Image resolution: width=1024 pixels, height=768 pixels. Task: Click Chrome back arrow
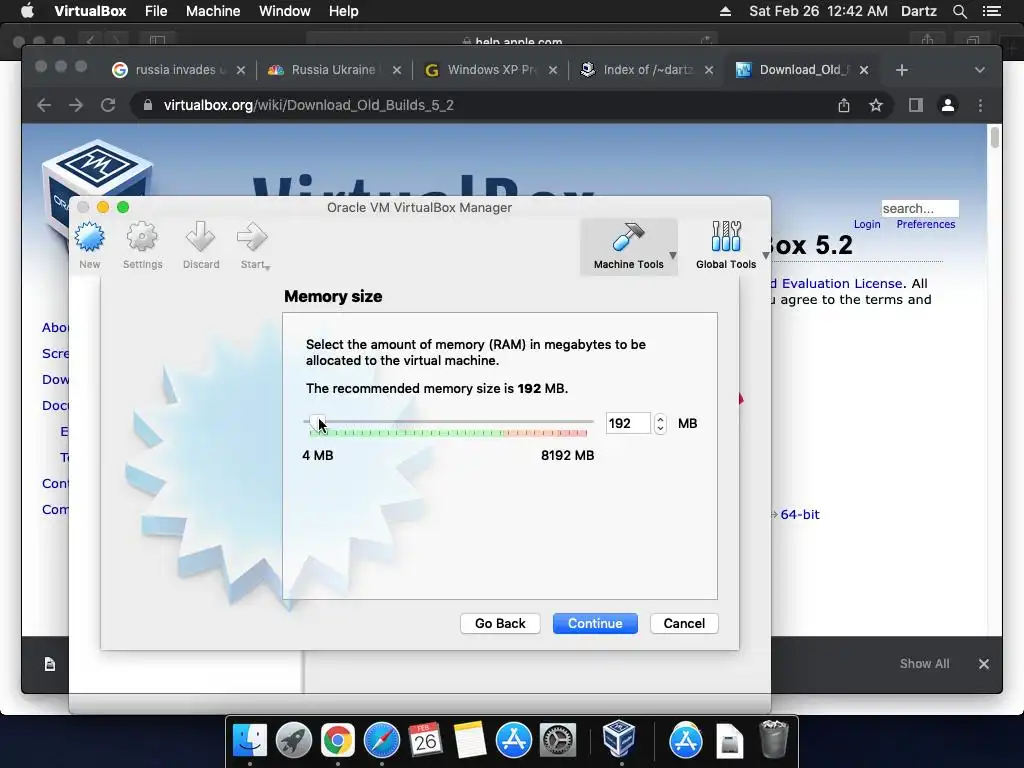click(x=44, y=105)
